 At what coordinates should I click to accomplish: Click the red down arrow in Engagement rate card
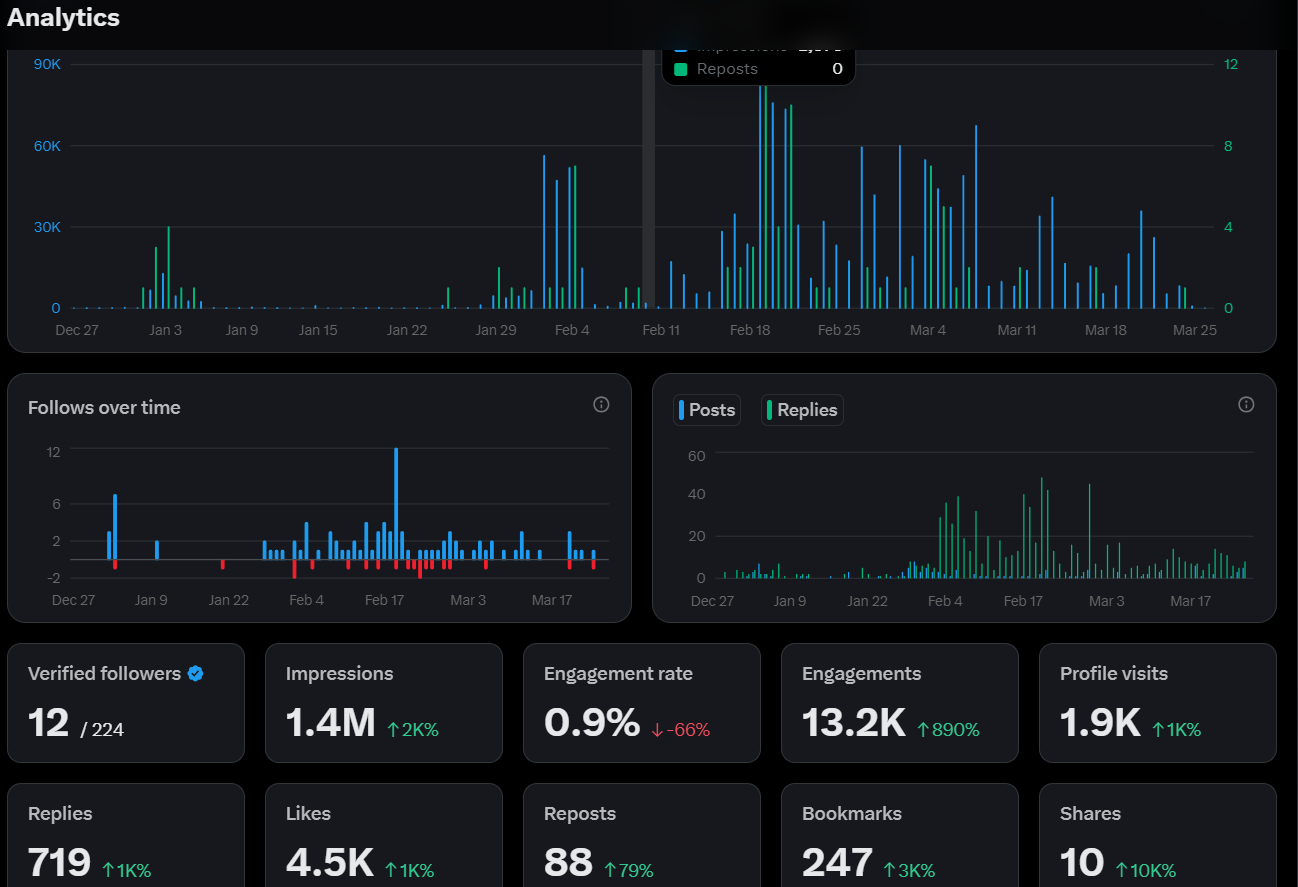[657, 730]
